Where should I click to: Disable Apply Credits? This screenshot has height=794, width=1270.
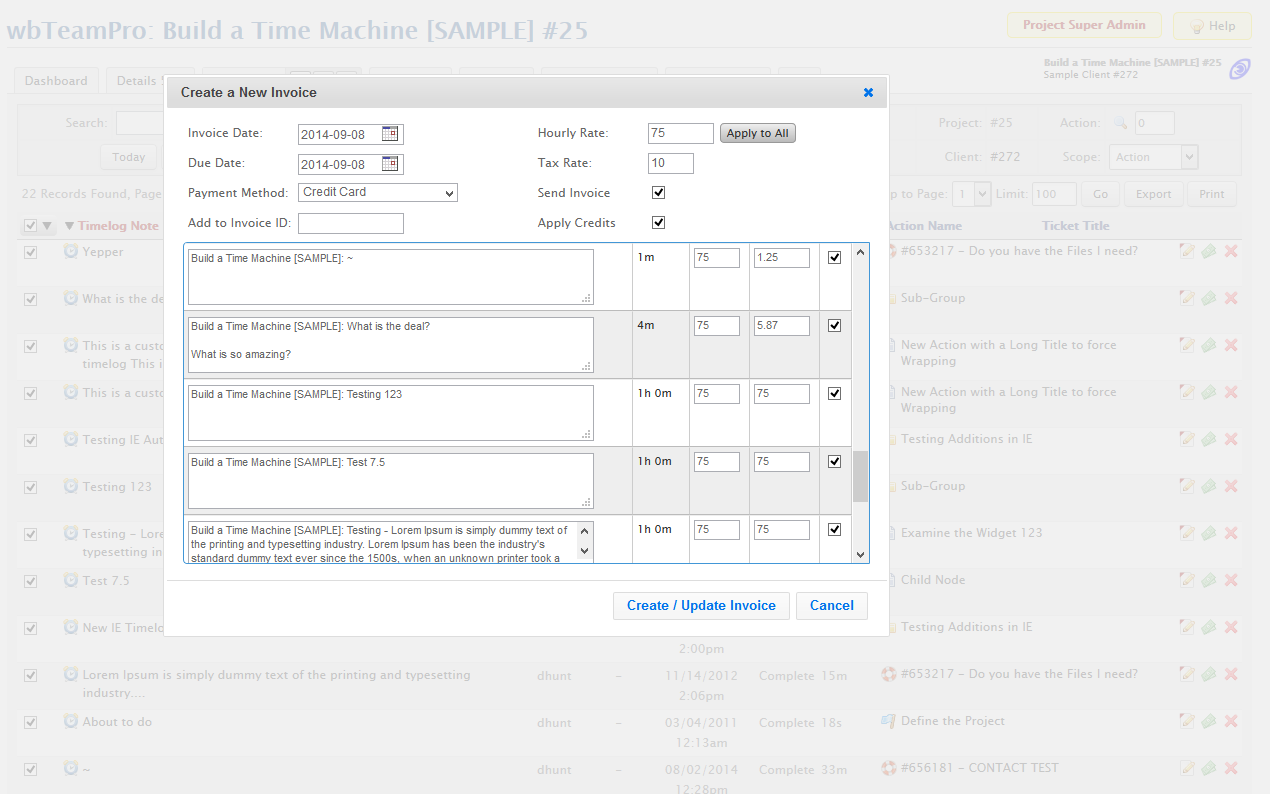point(658,222)
